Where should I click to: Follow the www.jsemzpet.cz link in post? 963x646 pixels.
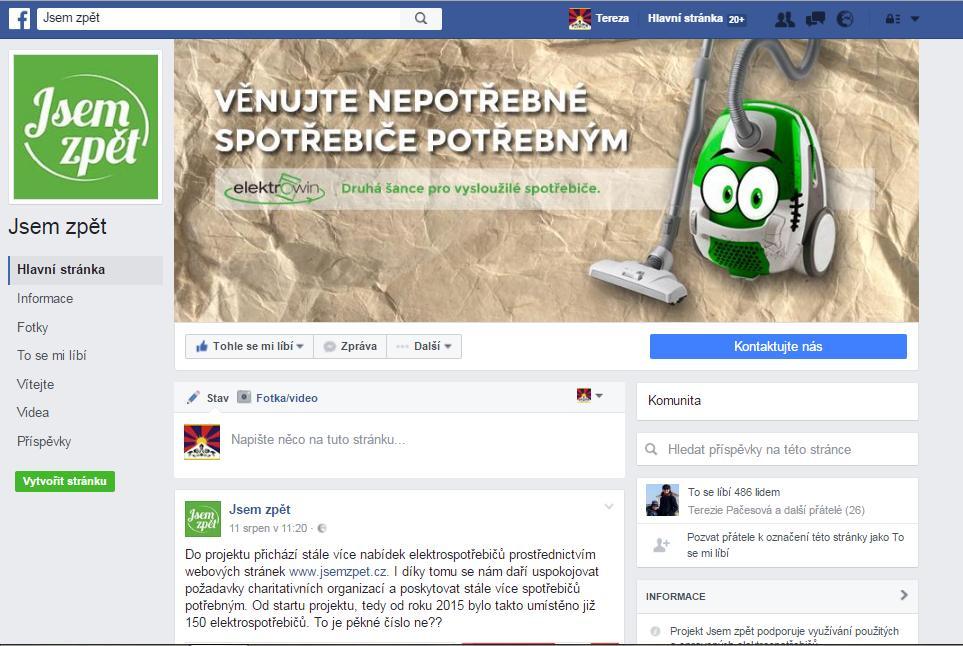tap(338, 572)
